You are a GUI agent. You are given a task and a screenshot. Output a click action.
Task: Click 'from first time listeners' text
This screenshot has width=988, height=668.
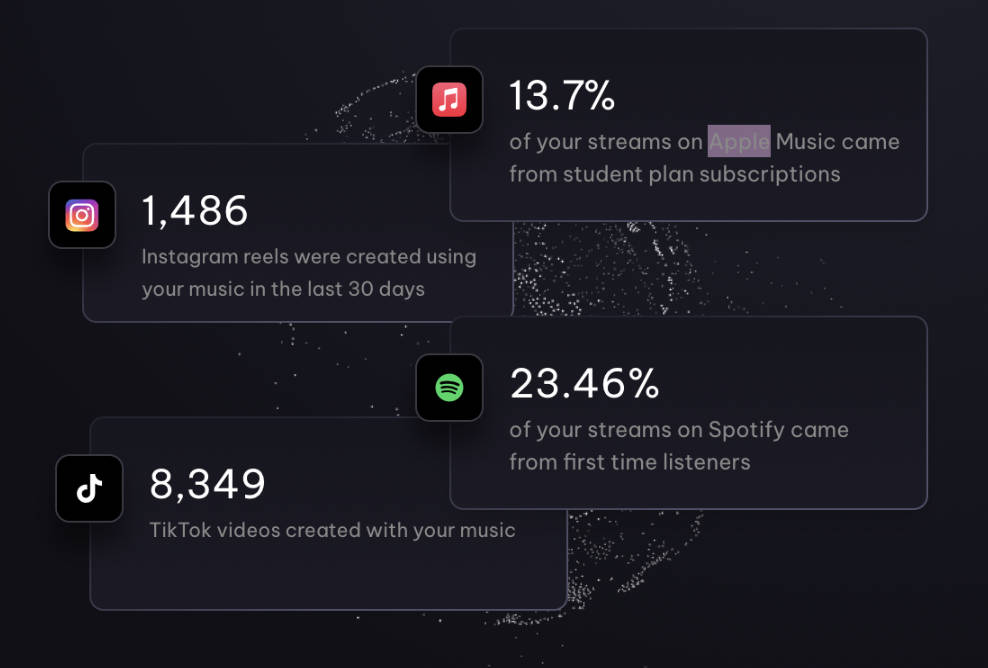coord(629,463)
